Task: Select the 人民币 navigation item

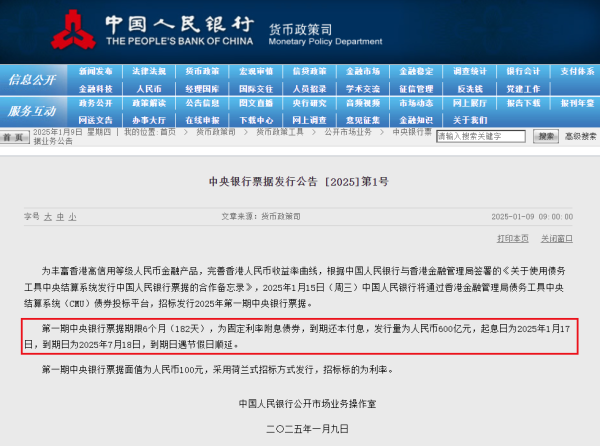Action: (149, 89)
